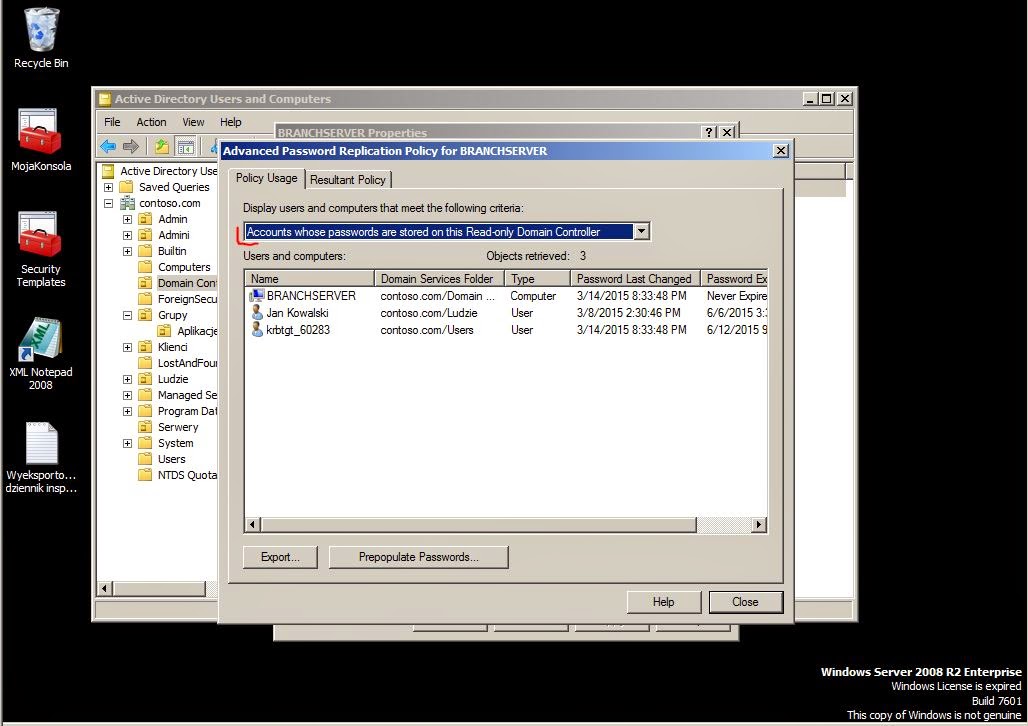Click NTDS Quotas folder icon
The image size is (1028, 726).
(x=145, y=475)
